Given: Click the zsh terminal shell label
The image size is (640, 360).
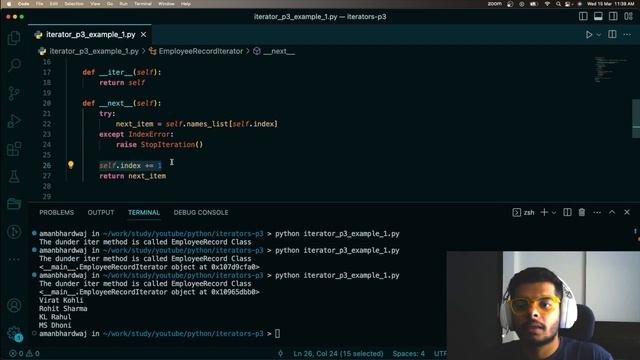Looking at the screenshot, I should [524, 212].
